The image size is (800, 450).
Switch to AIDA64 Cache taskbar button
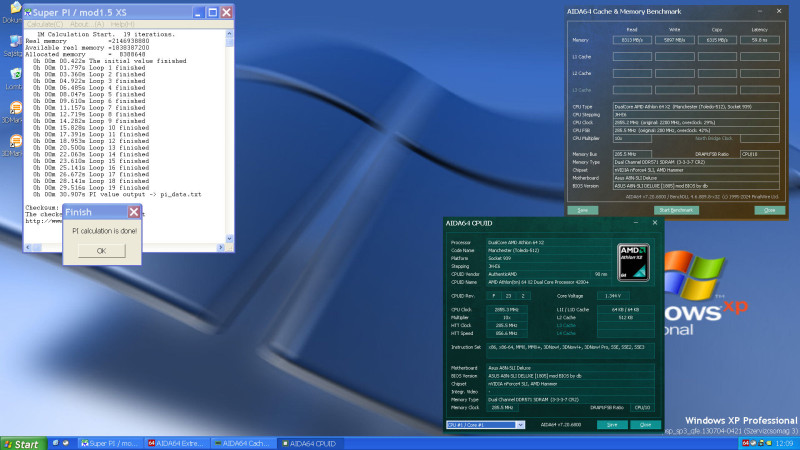pyautogui.click(x=242, y=444)
